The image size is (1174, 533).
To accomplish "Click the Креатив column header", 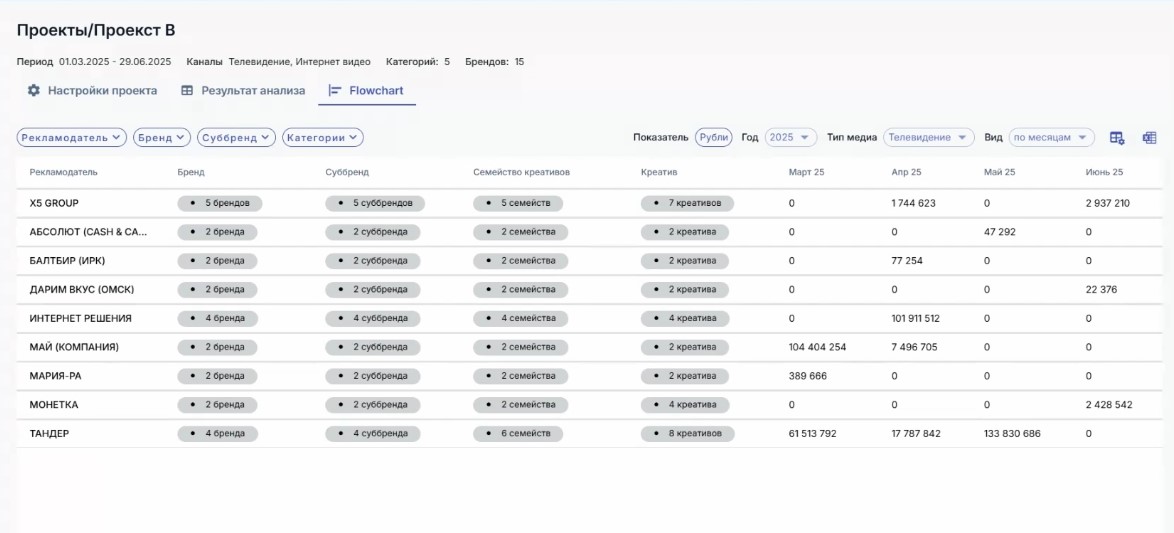I will 659,172.
